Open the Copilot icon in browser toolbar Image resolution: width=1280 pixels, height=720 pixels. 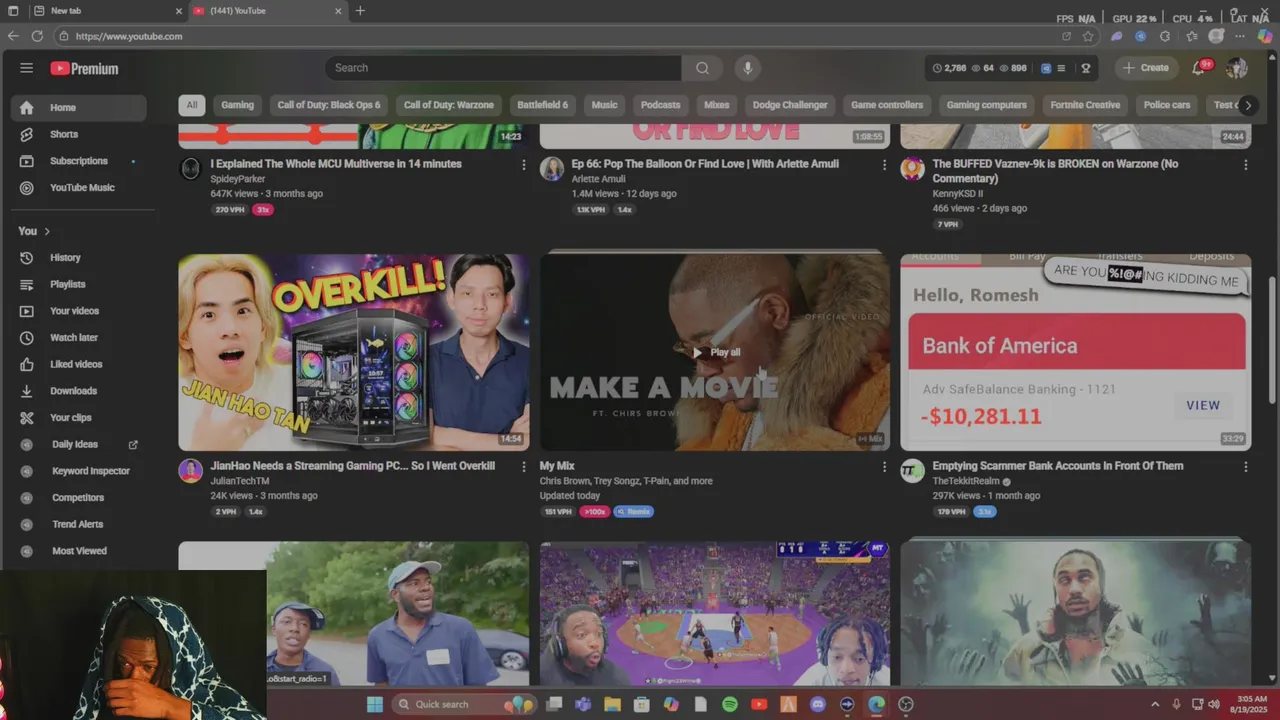tap(1265, 36)
